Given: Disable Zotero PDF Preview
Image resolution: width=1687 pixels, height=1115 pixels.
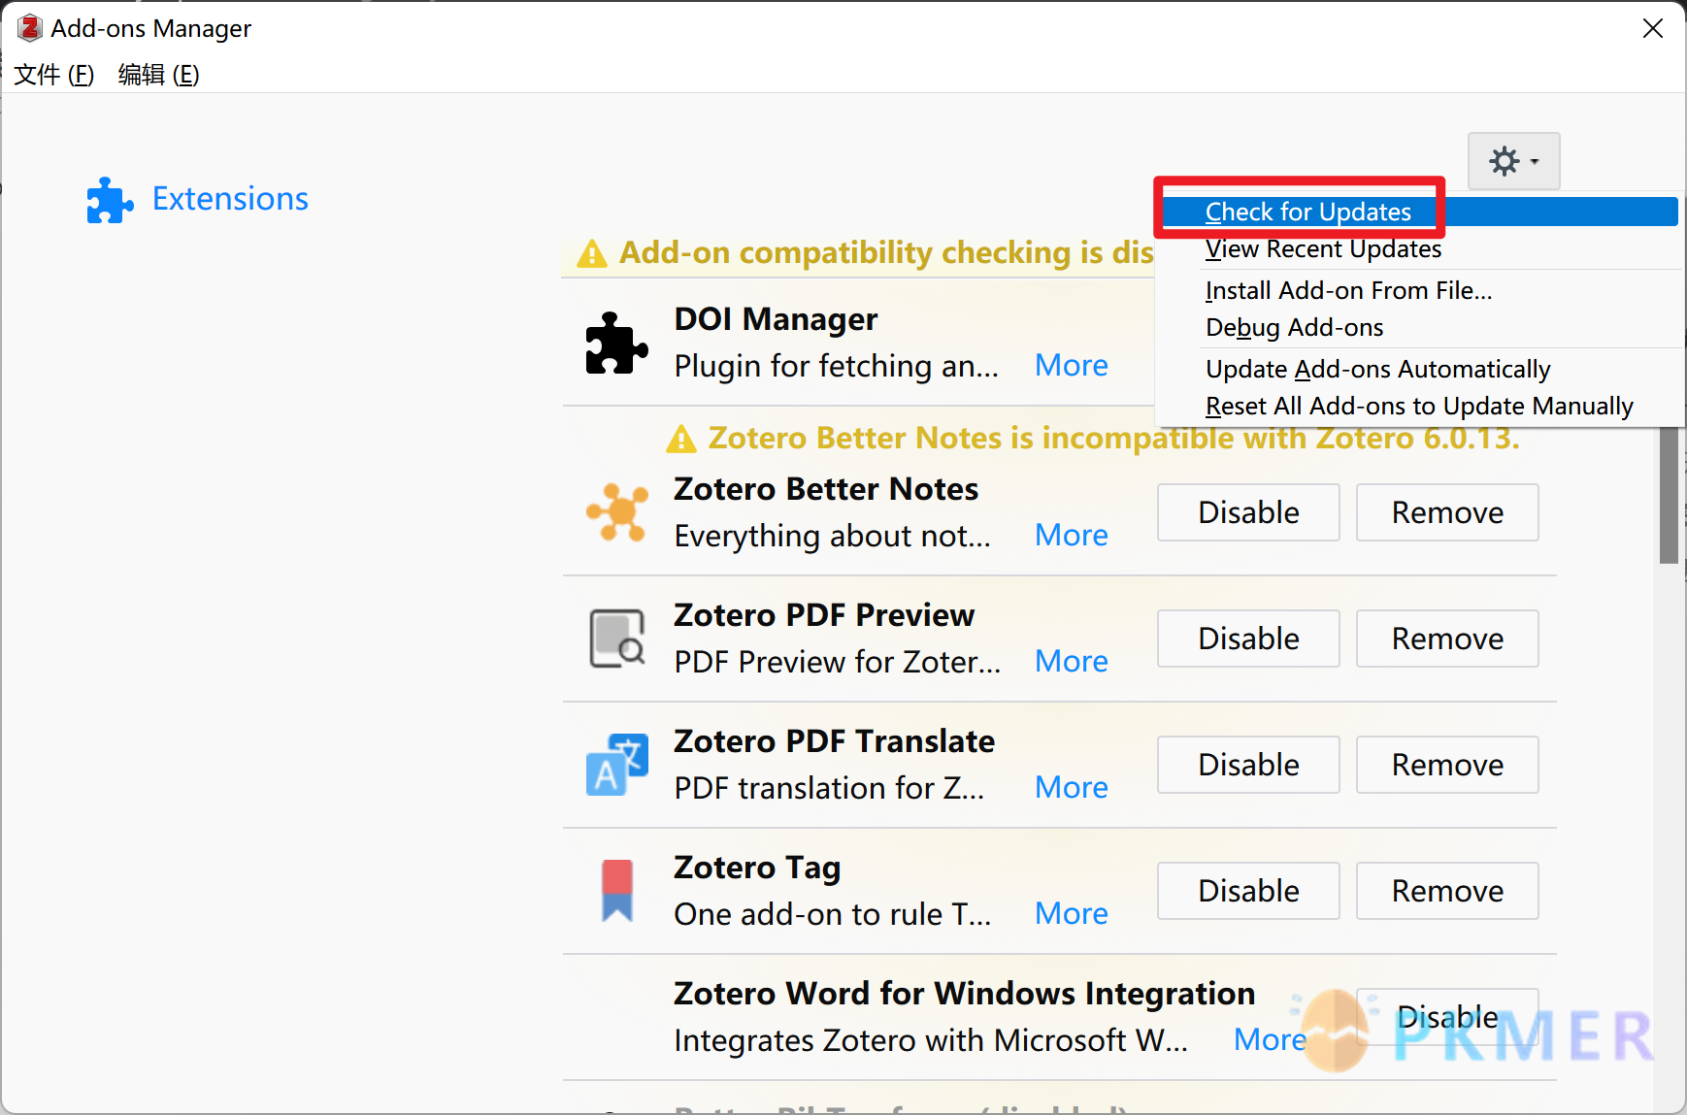Looking at the screenshot, I should tap(1248, 638).
